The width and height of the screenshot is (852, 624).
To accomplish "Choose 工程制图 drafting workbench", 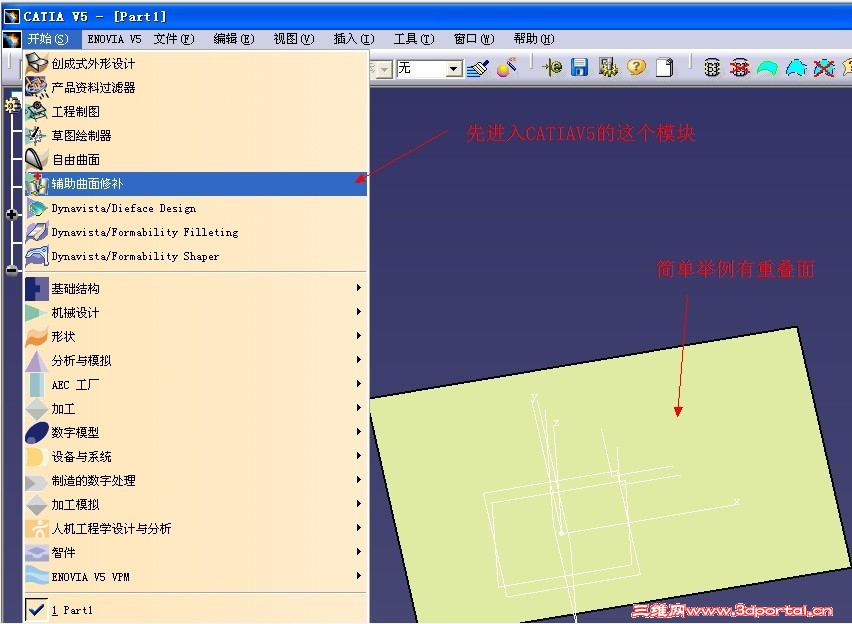I will coord(196,111).
